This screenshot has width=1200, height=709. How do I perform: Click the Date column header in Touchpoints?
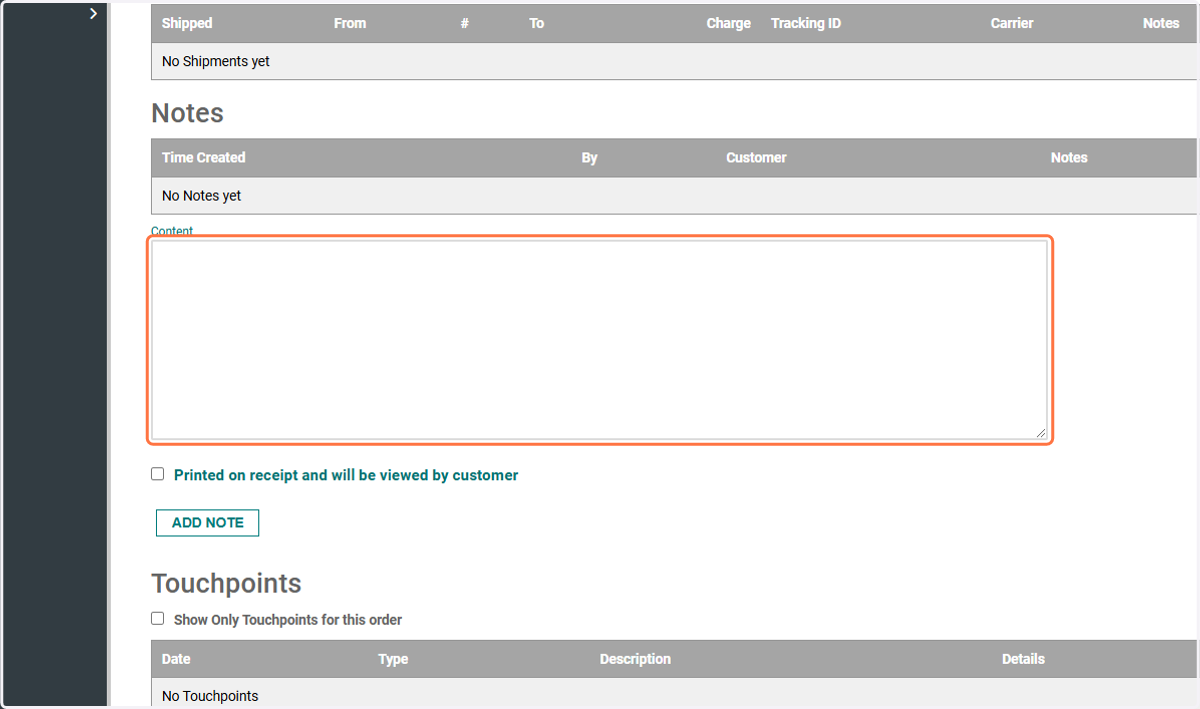pyautogui.click(x=176, y=659)
